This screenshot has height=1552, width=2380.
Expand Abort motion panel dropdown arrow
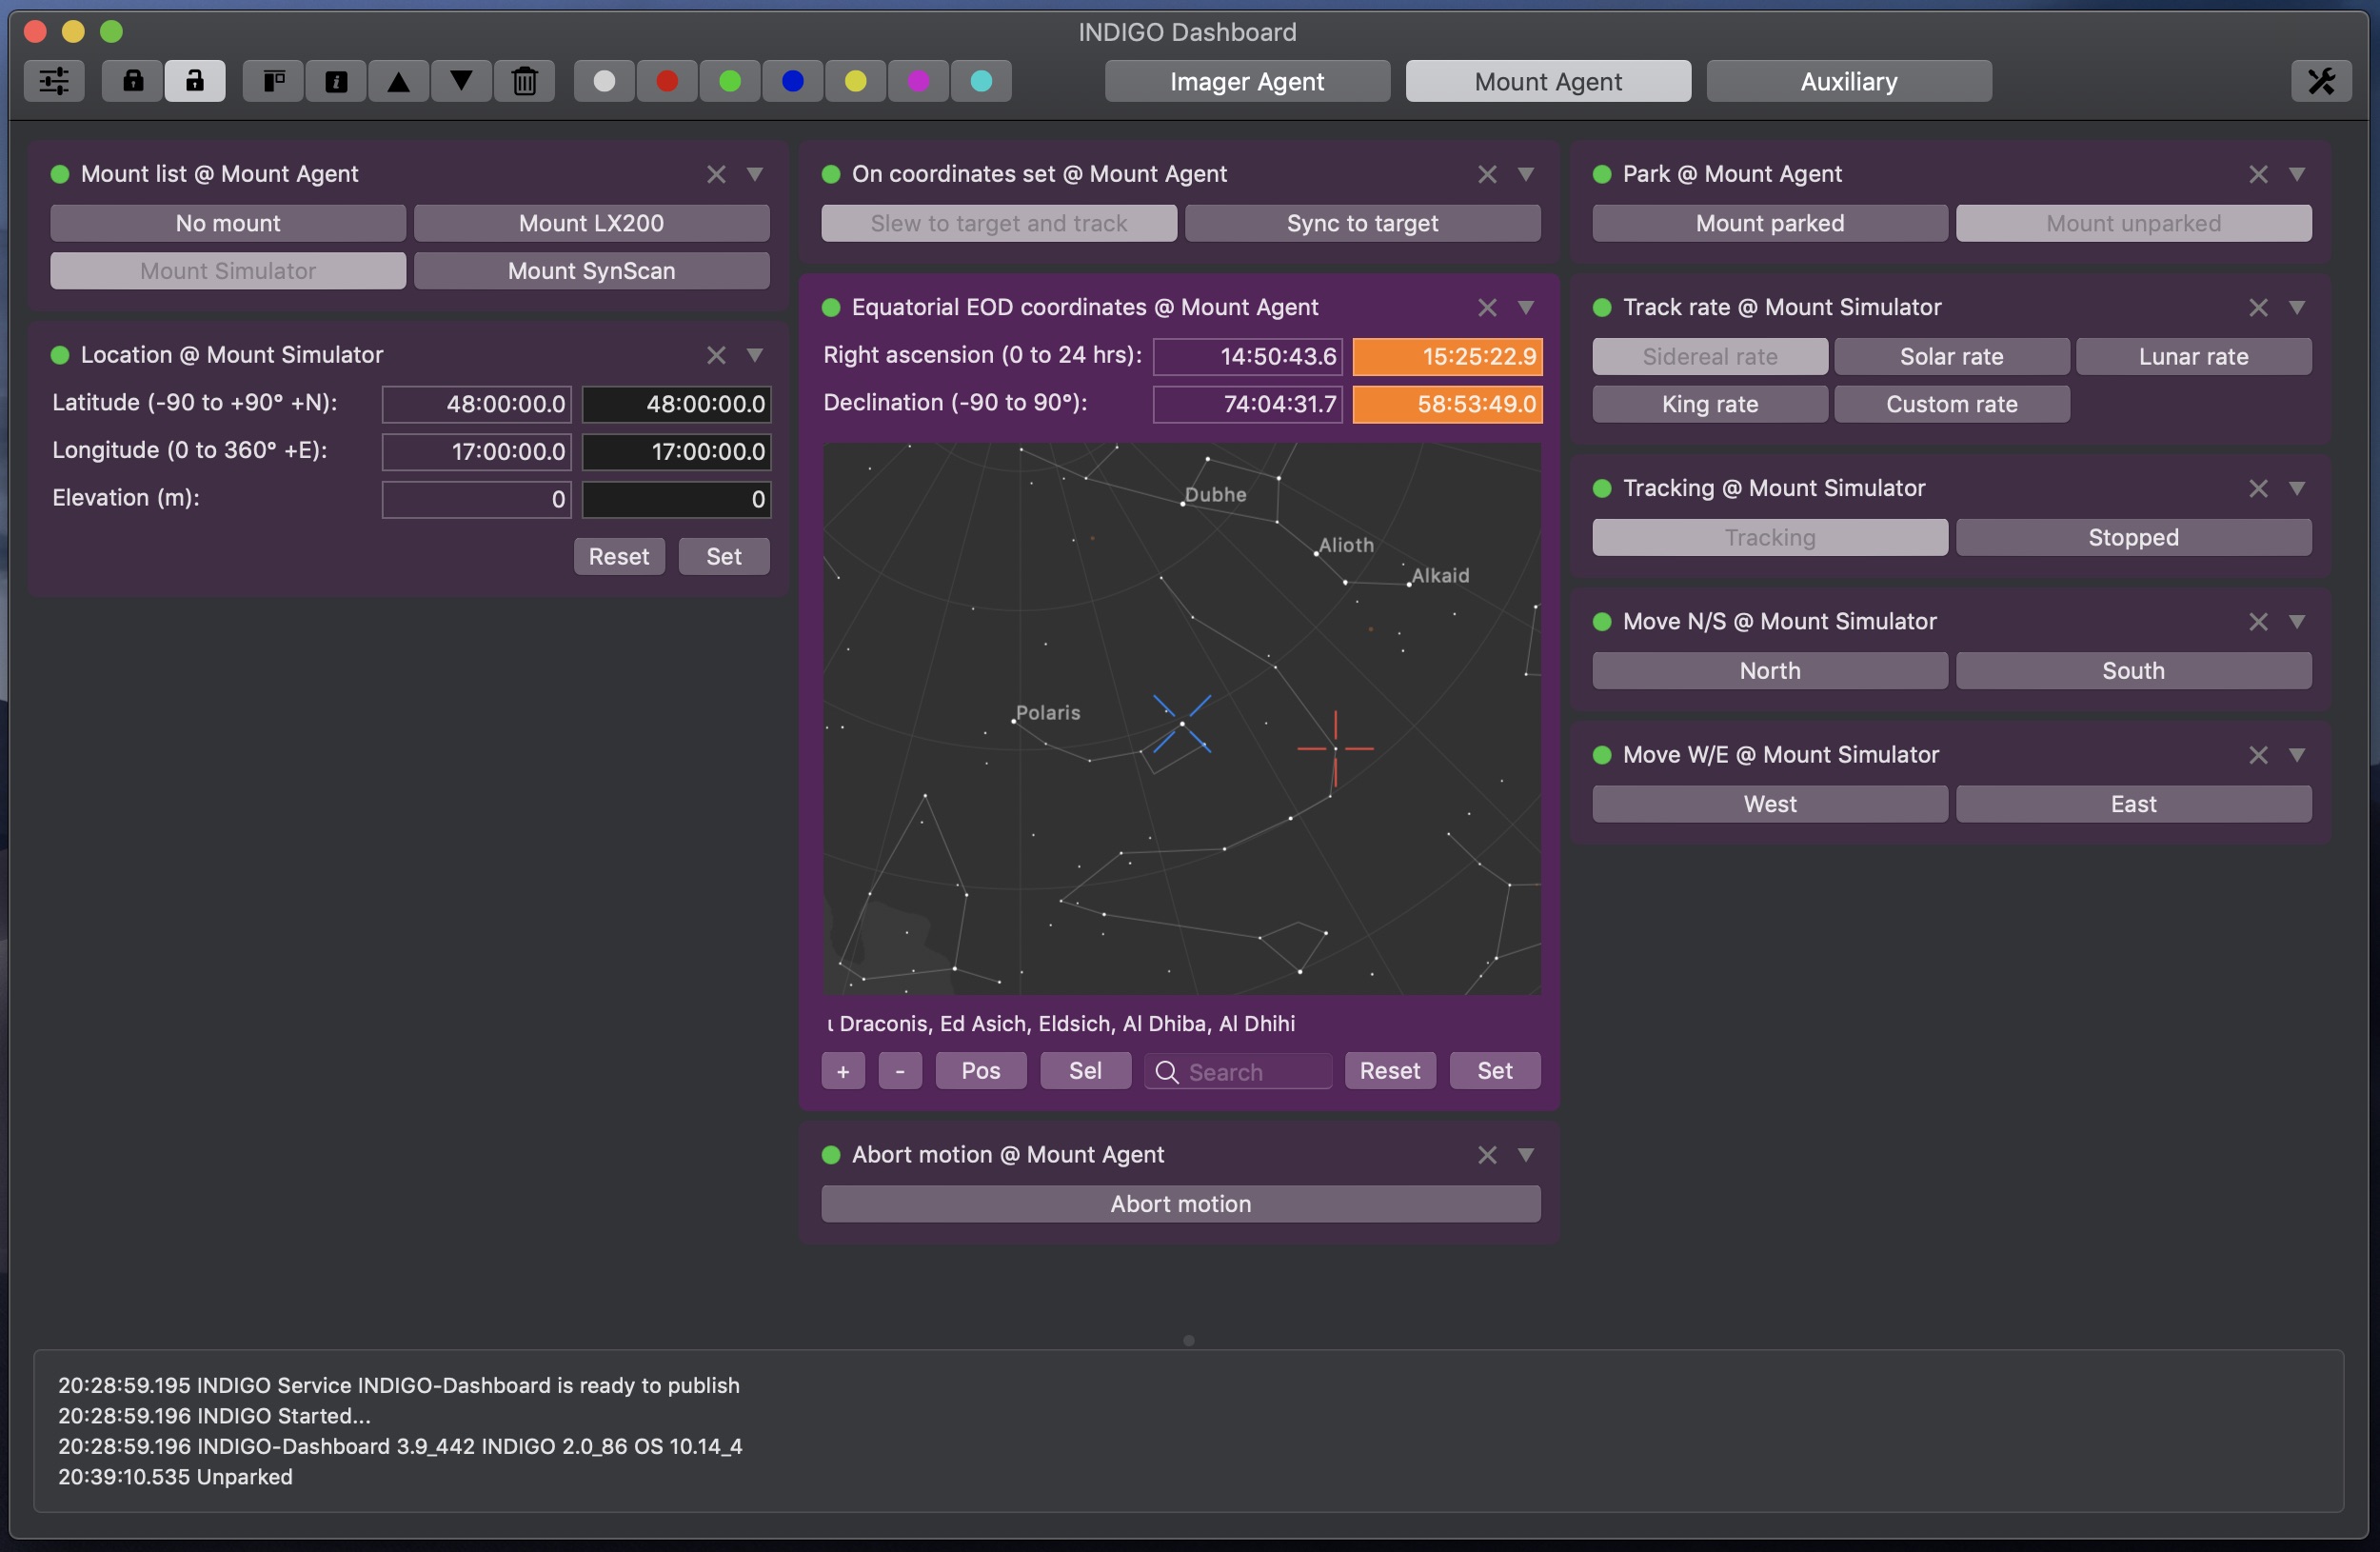1526,1155
